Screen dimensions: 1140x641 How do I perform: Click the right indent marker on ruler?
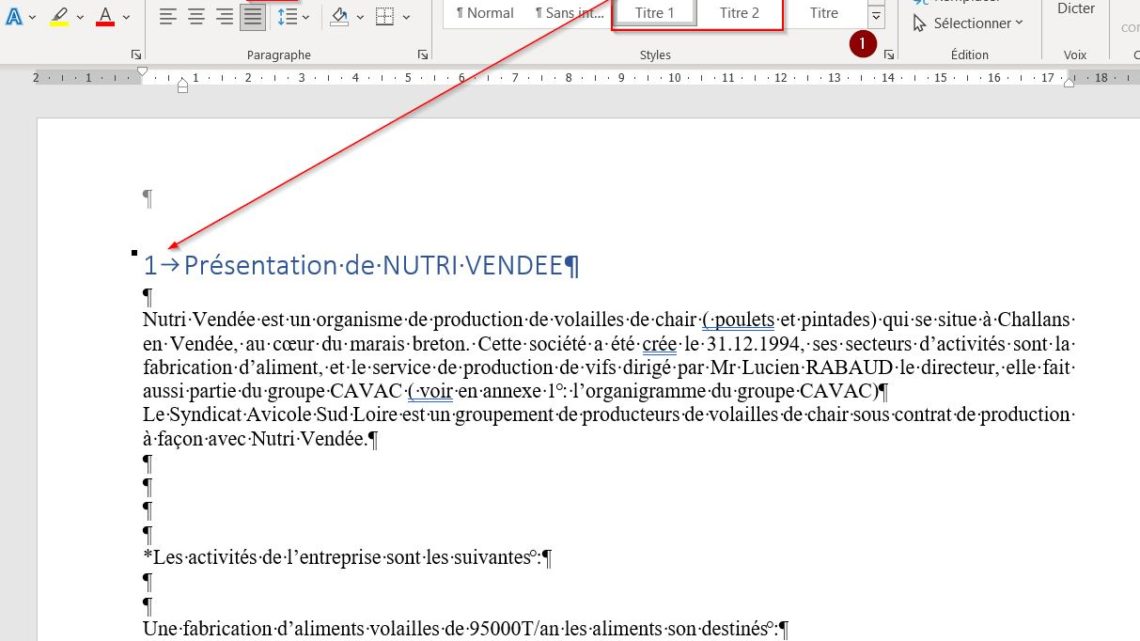pos(1069,82)
